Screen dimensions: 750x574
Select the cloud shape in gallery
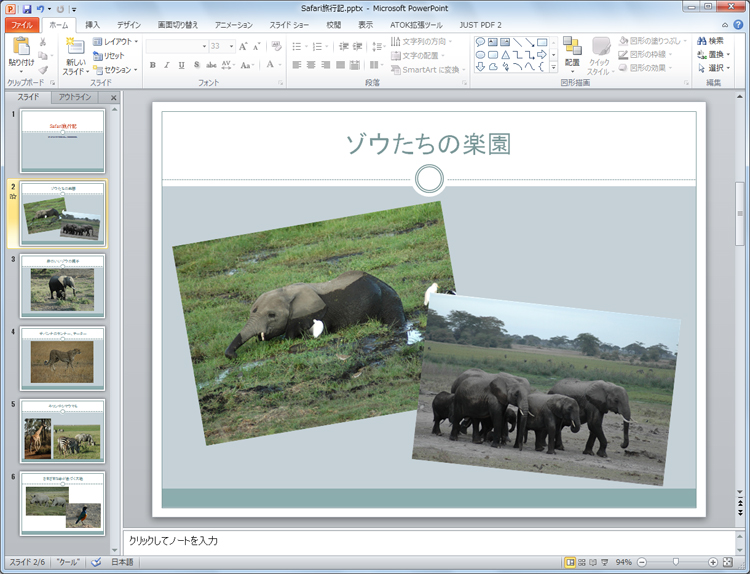pyautogui.click(x=493, y=67)
